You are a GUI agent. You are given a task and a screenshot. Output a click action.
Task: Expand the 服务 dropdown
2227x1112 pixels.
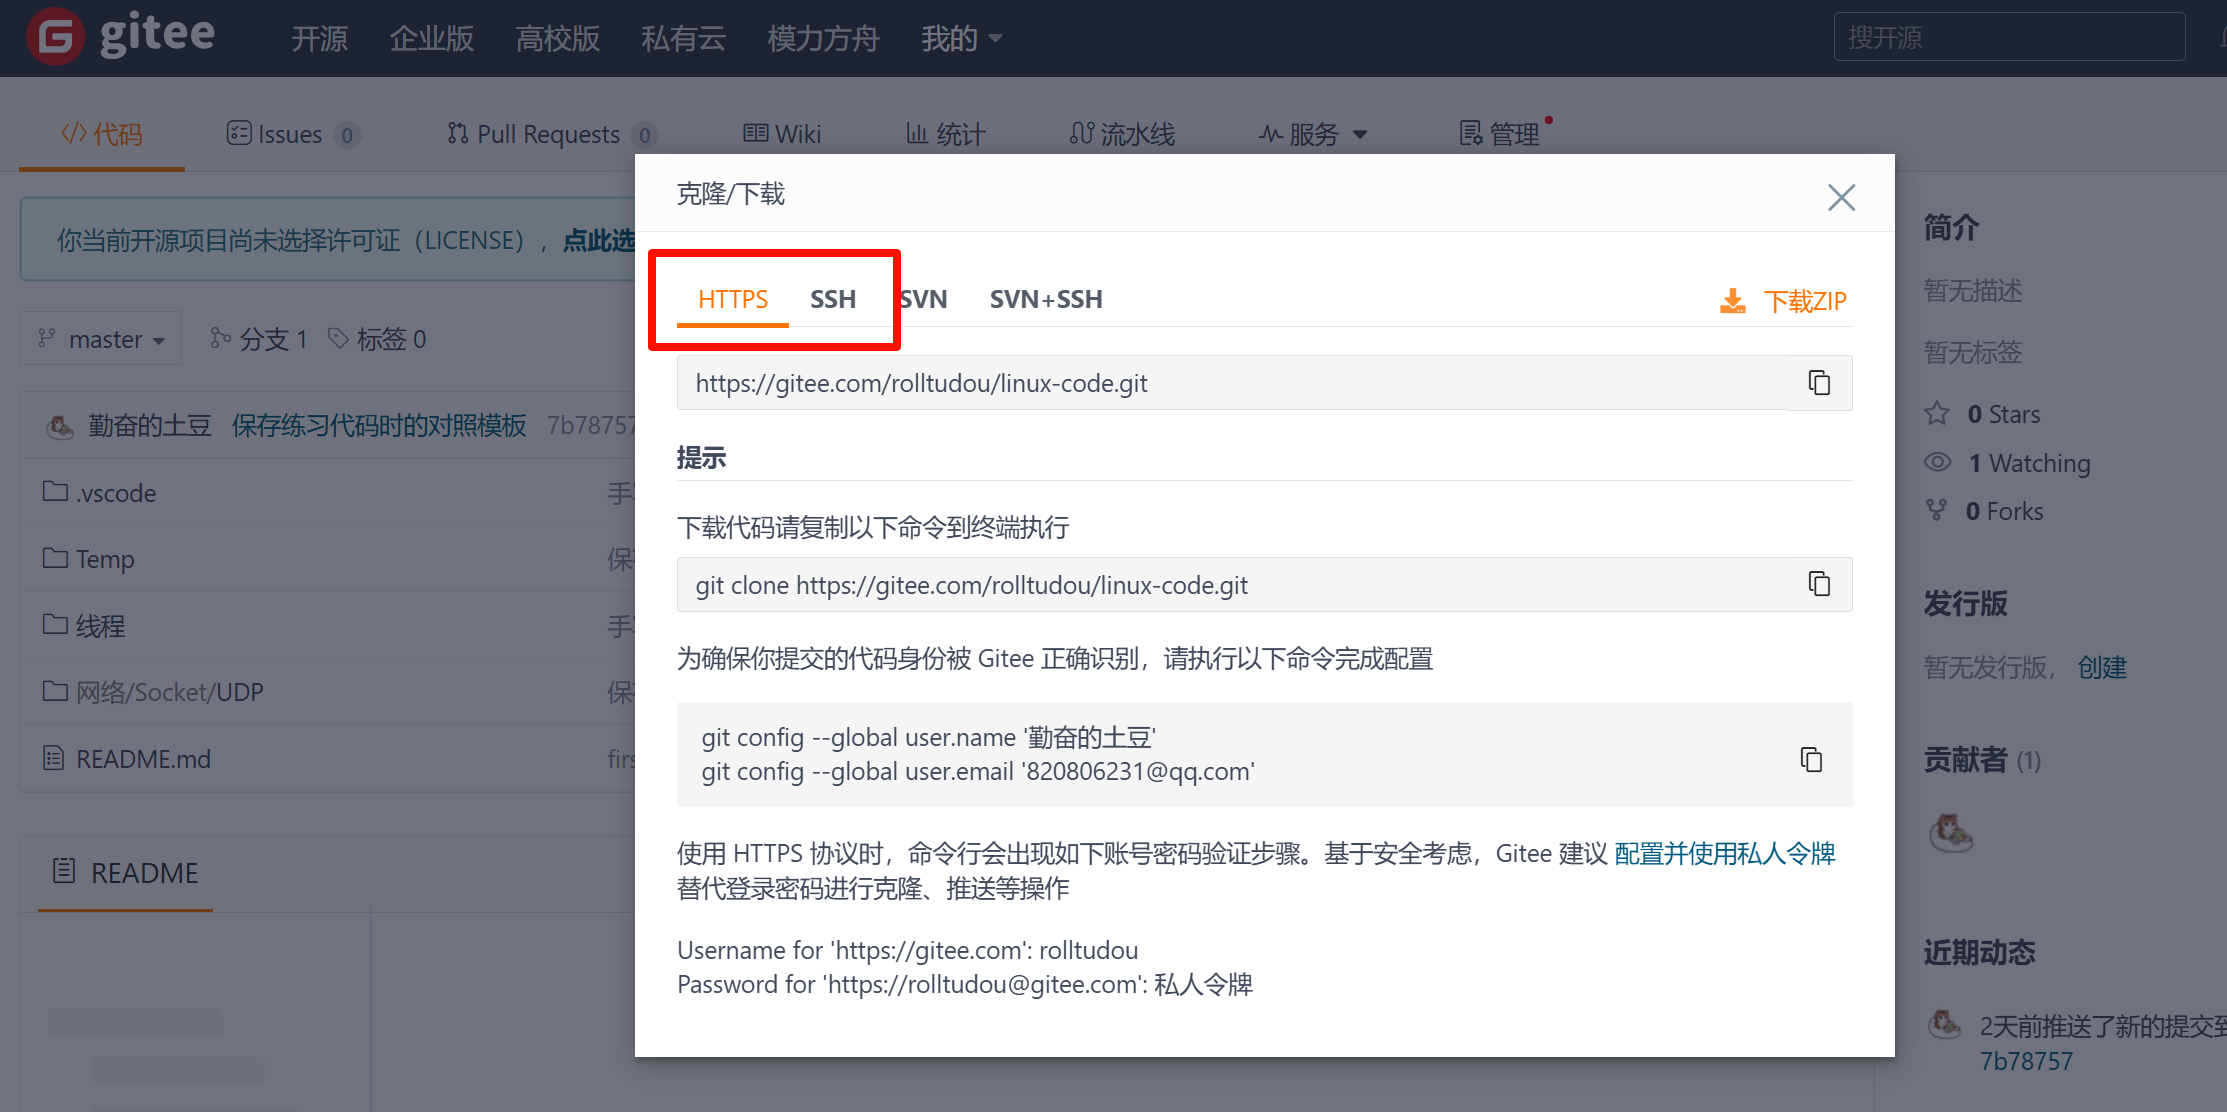[x=1313, y=134]
